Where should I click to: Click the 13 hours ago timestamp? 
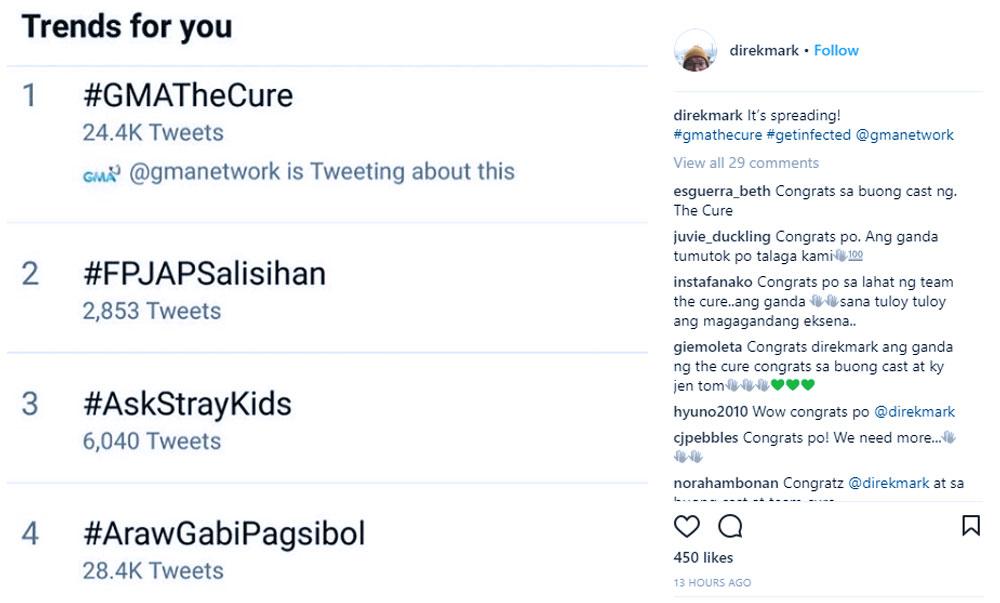coord(712,582)
